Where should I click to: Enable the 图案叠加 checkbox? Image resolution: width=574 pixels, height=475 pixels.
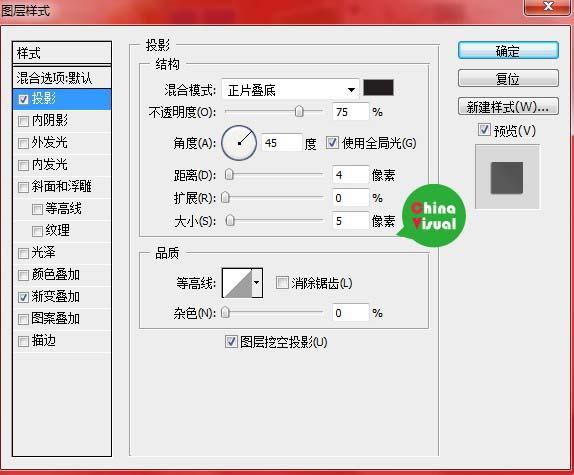pyautogui.click(x=23, y=319)
